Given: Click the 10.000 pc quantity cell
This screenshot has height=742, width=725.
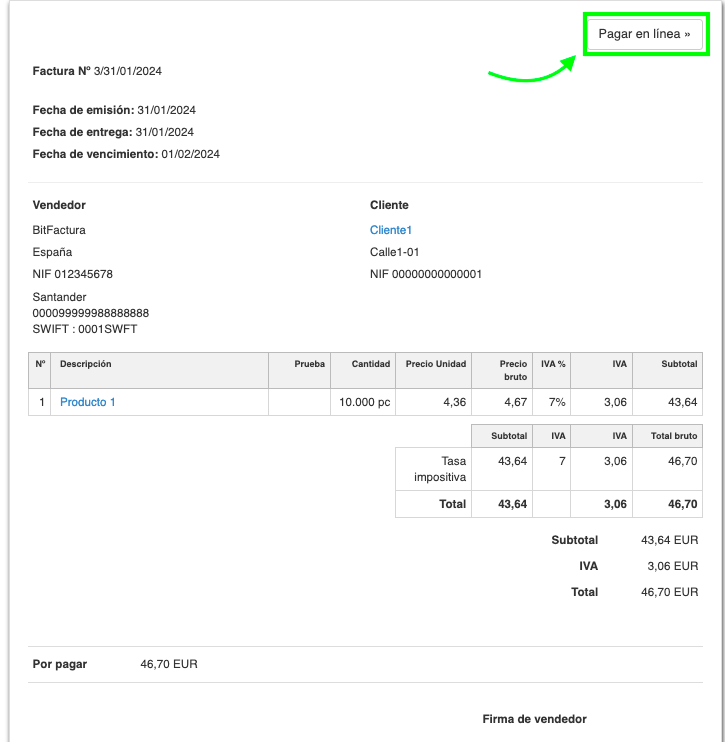Looking at the screenshot, I should click(365, 402).
